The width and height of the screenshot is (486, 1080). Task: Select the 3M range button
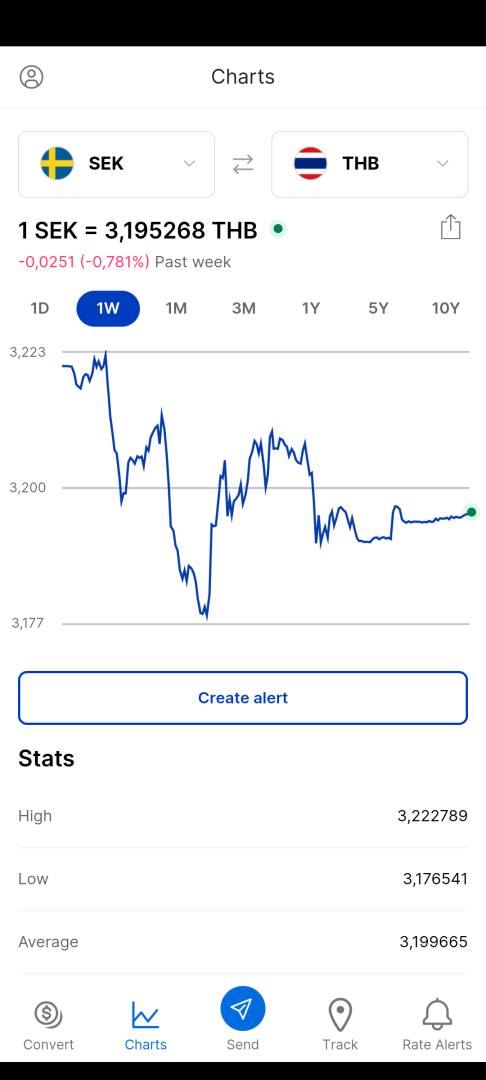244,309
